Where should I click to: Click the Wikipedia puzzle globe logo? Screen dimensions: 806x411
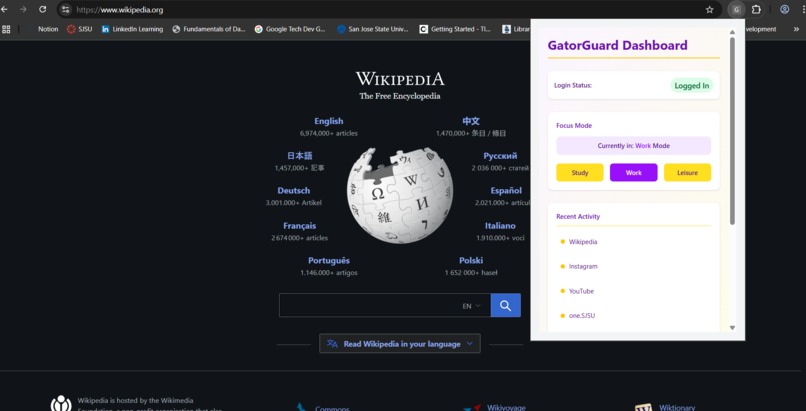[x=400, y=195]
